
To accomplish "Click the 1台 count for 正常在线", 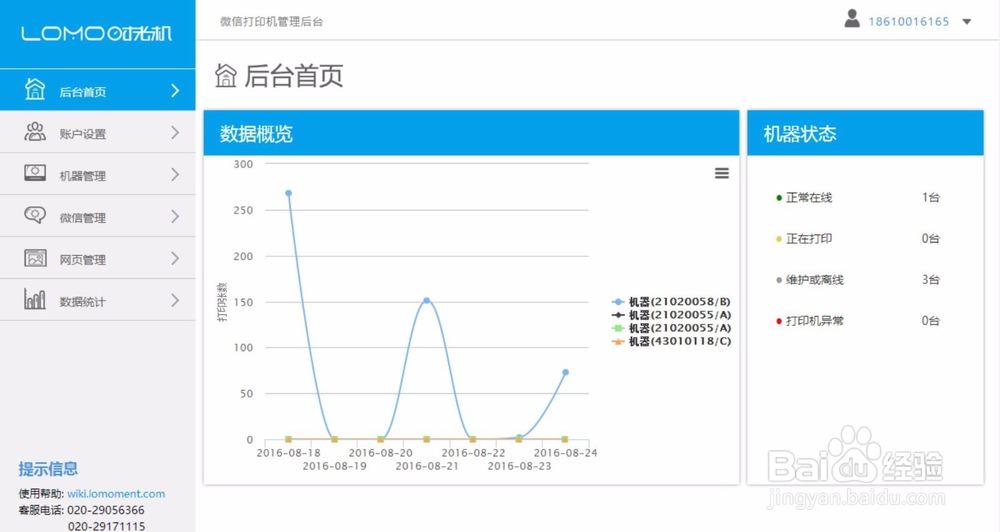I will [930, 198].
